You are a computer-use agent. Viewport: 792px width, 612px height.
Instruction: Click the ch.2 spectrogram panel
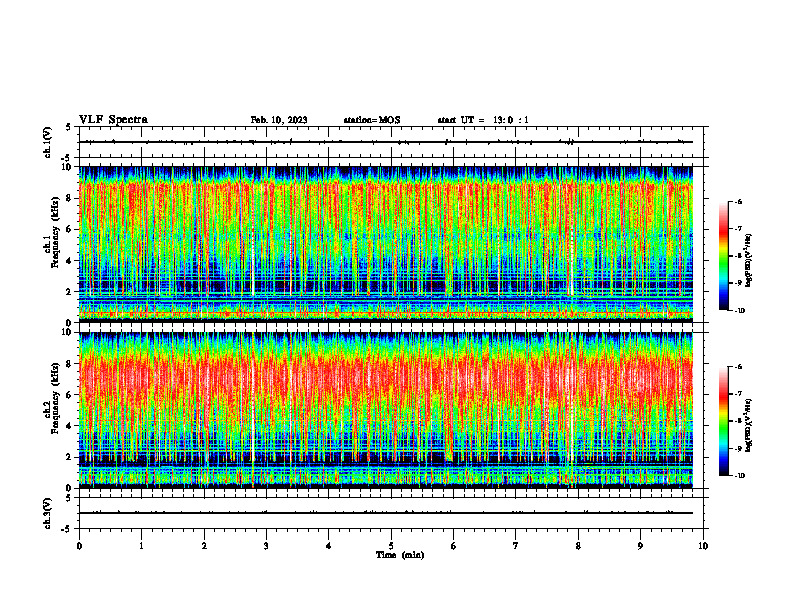[x=386, y=410]
